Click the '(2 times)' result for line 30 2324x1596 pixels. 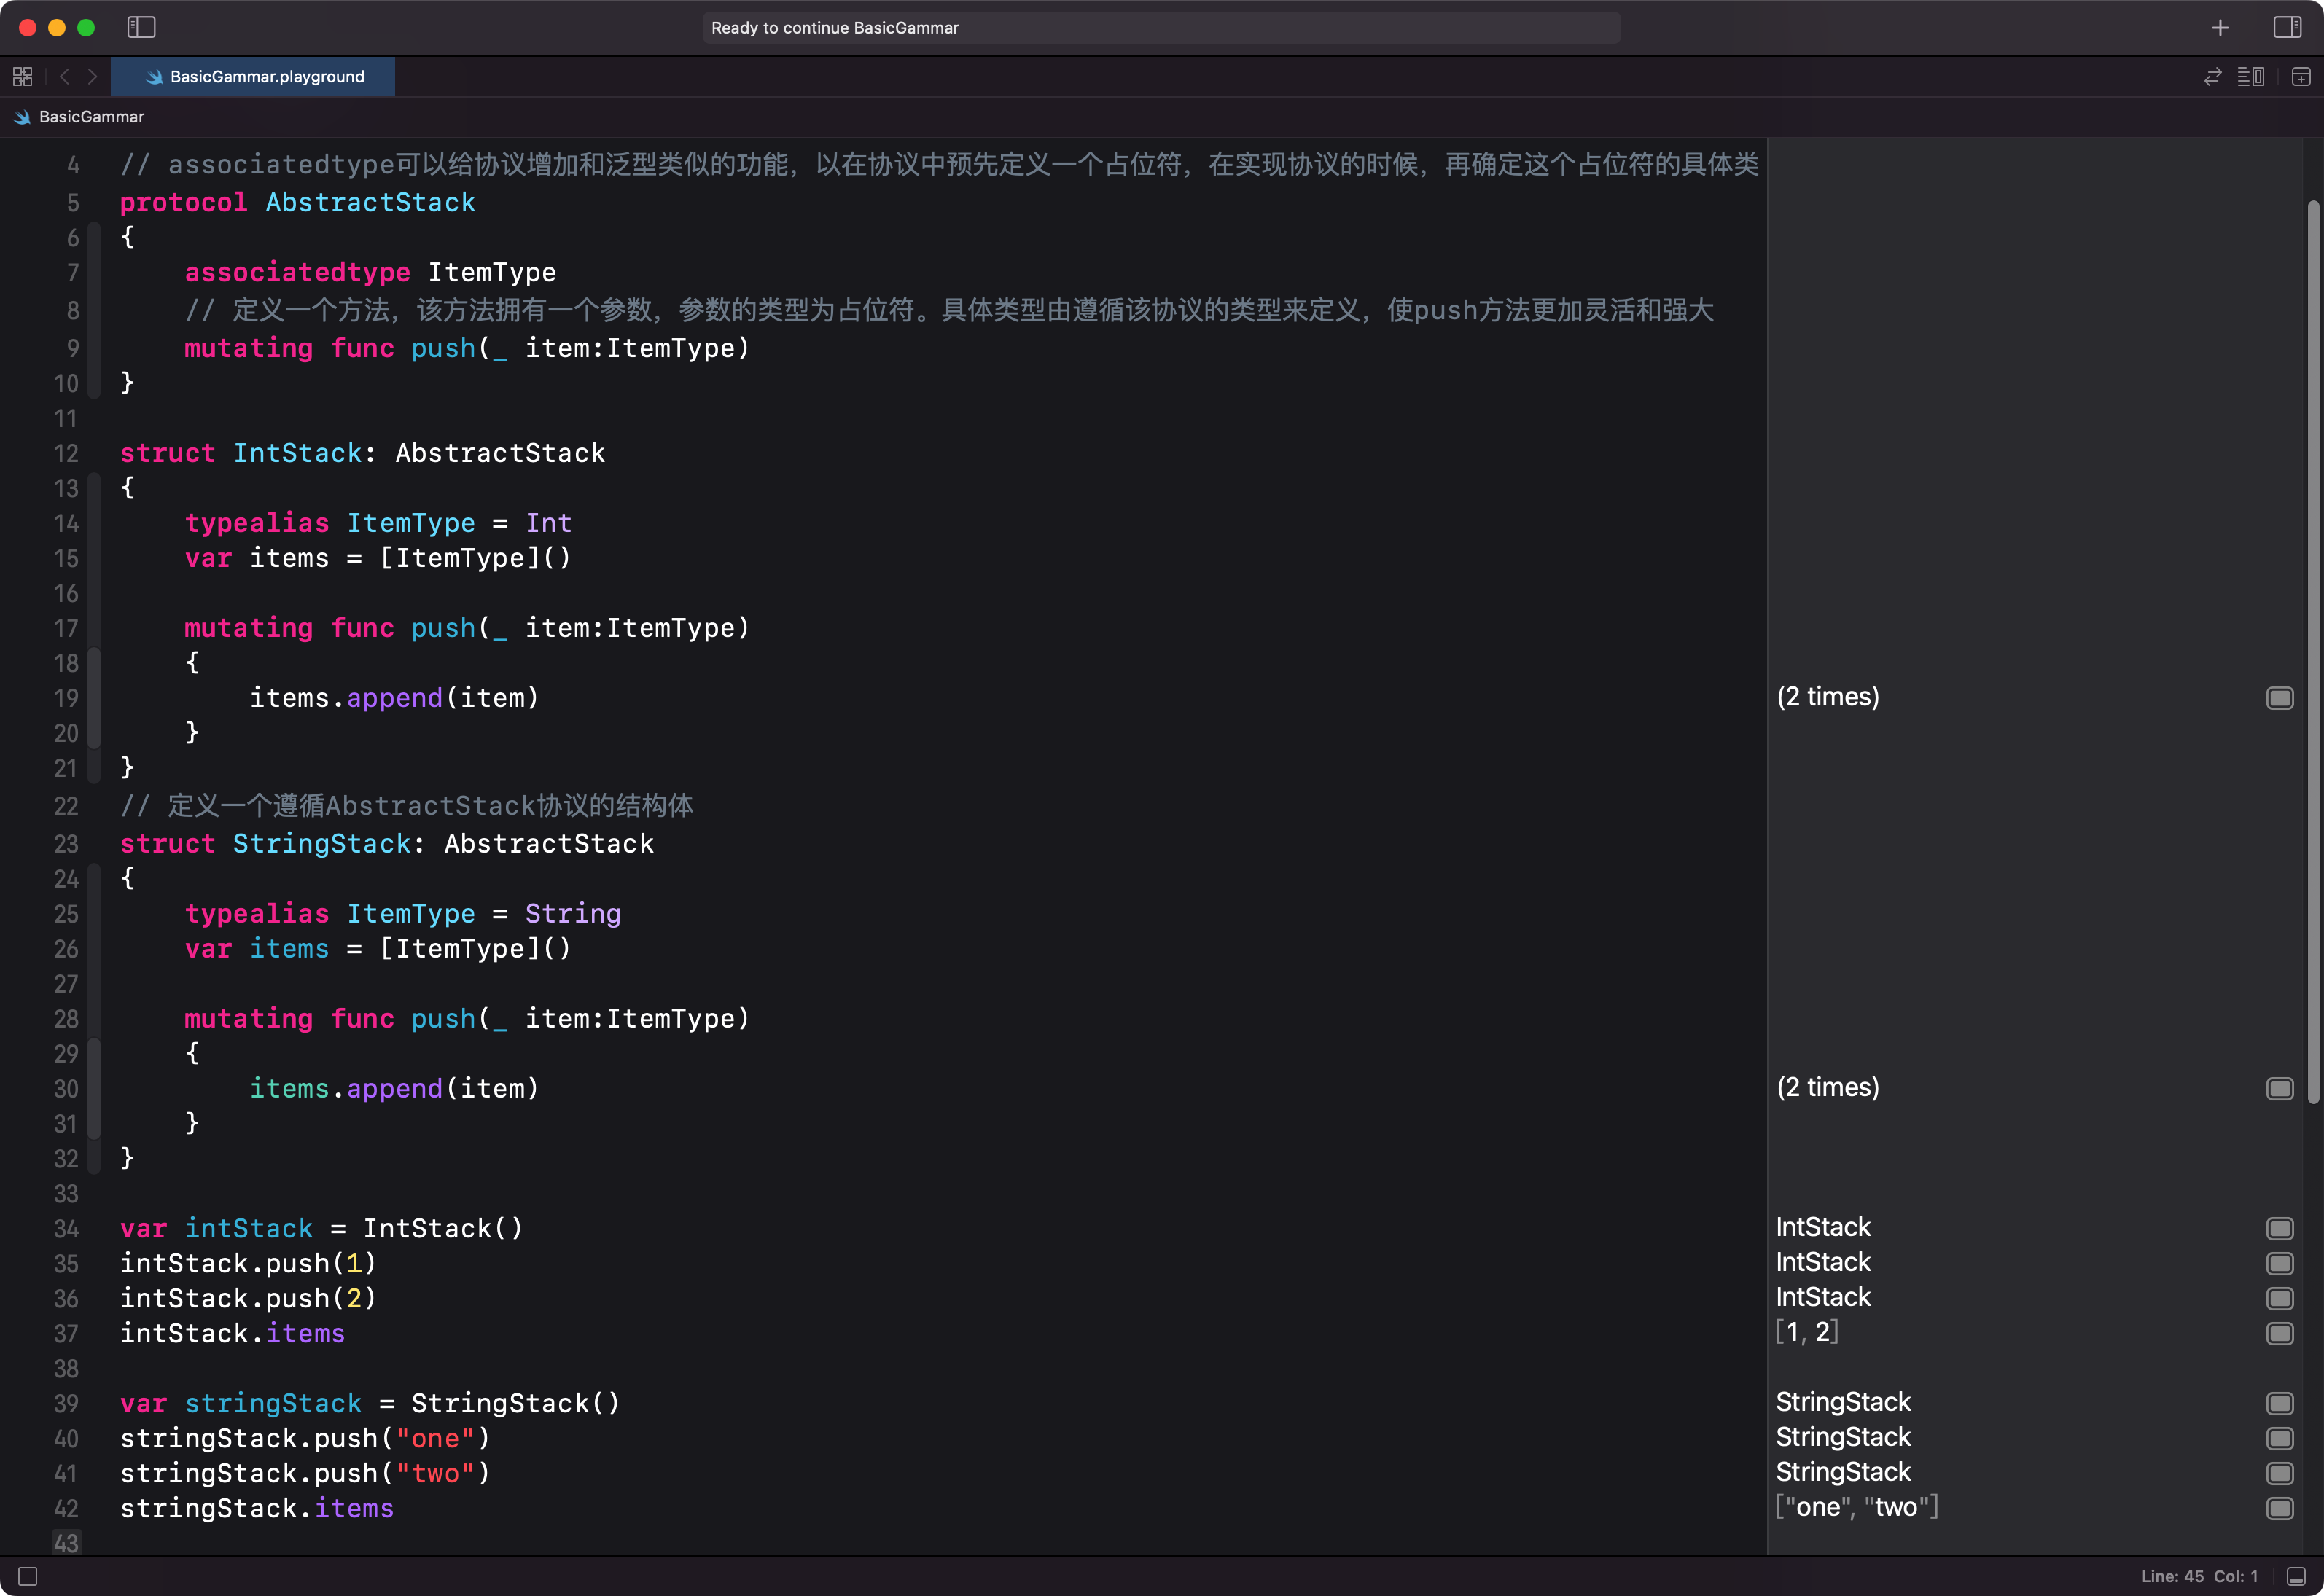click(1827, 1087)
